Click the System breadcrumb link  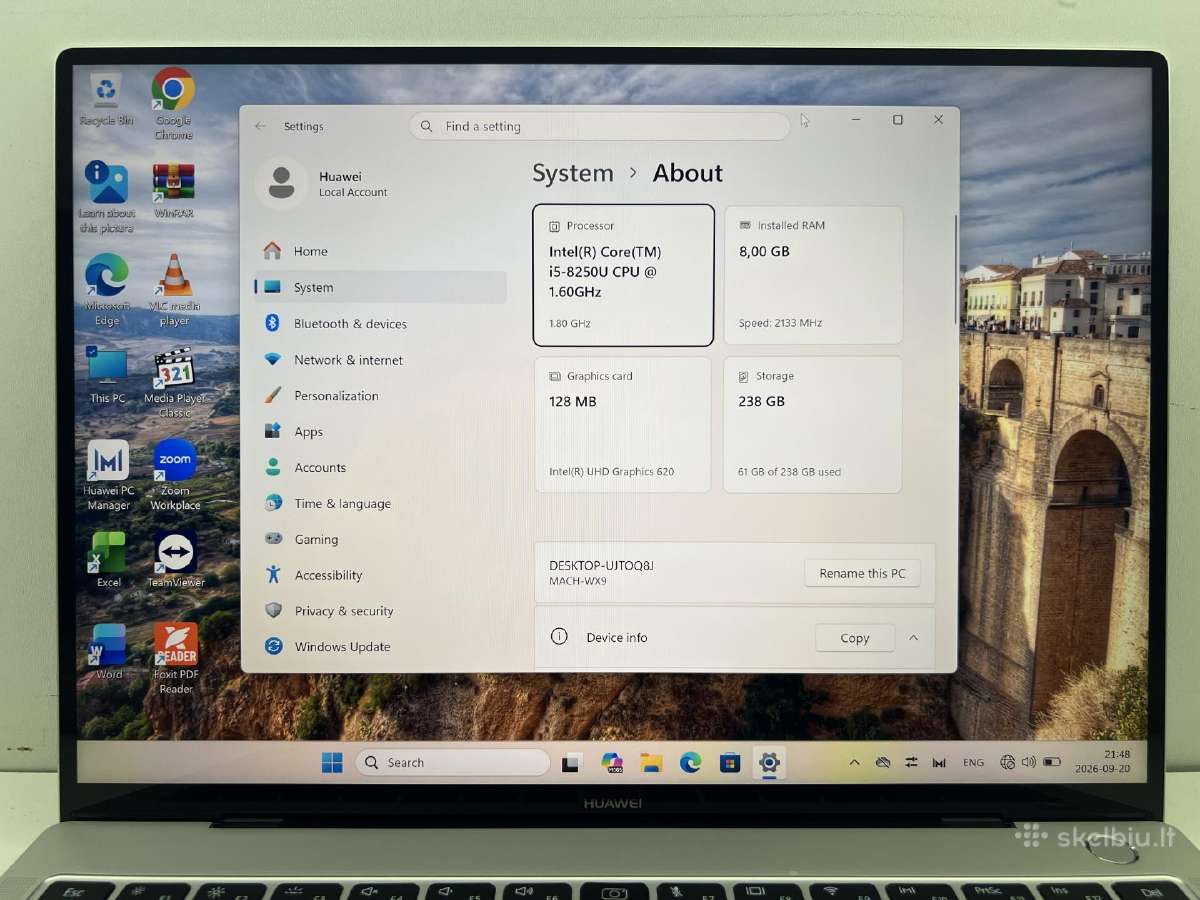pyautogui.click(x=573, y=173)
